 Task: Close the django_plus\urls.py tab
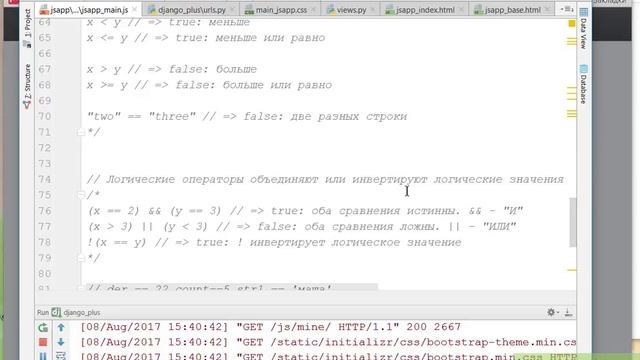pyautogui.click(x=232, y=9)
